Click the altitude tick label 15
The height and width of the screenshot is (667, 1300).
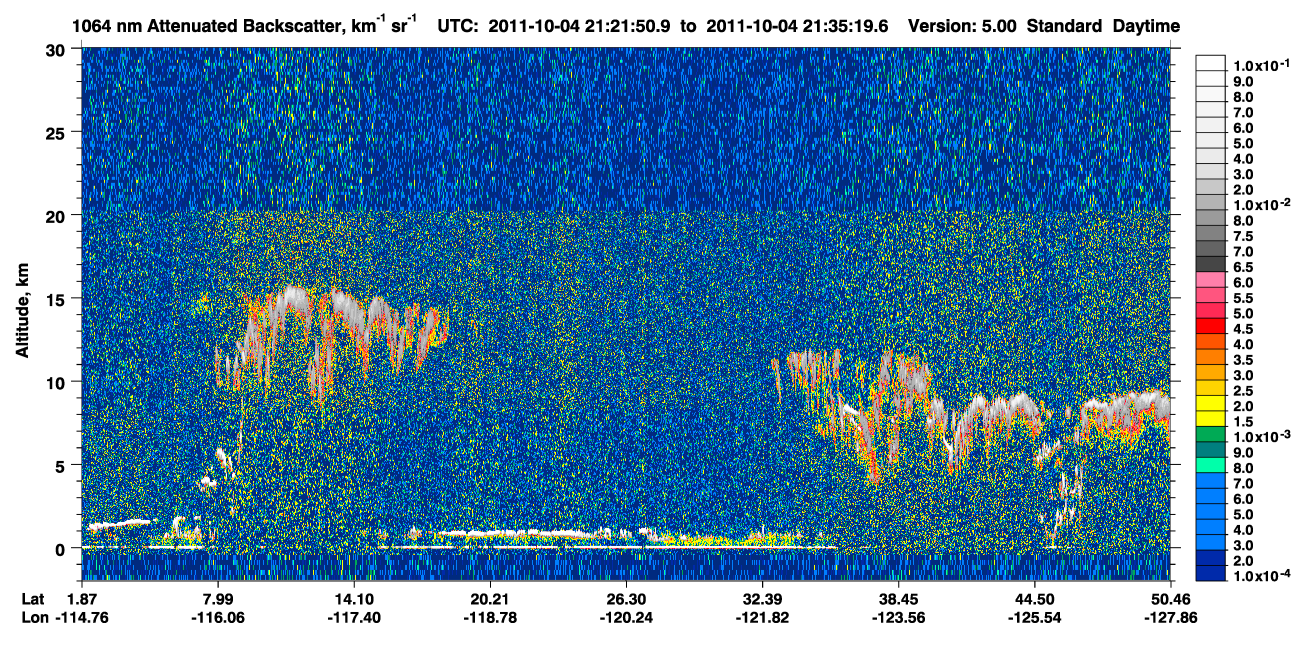[56, 298]
